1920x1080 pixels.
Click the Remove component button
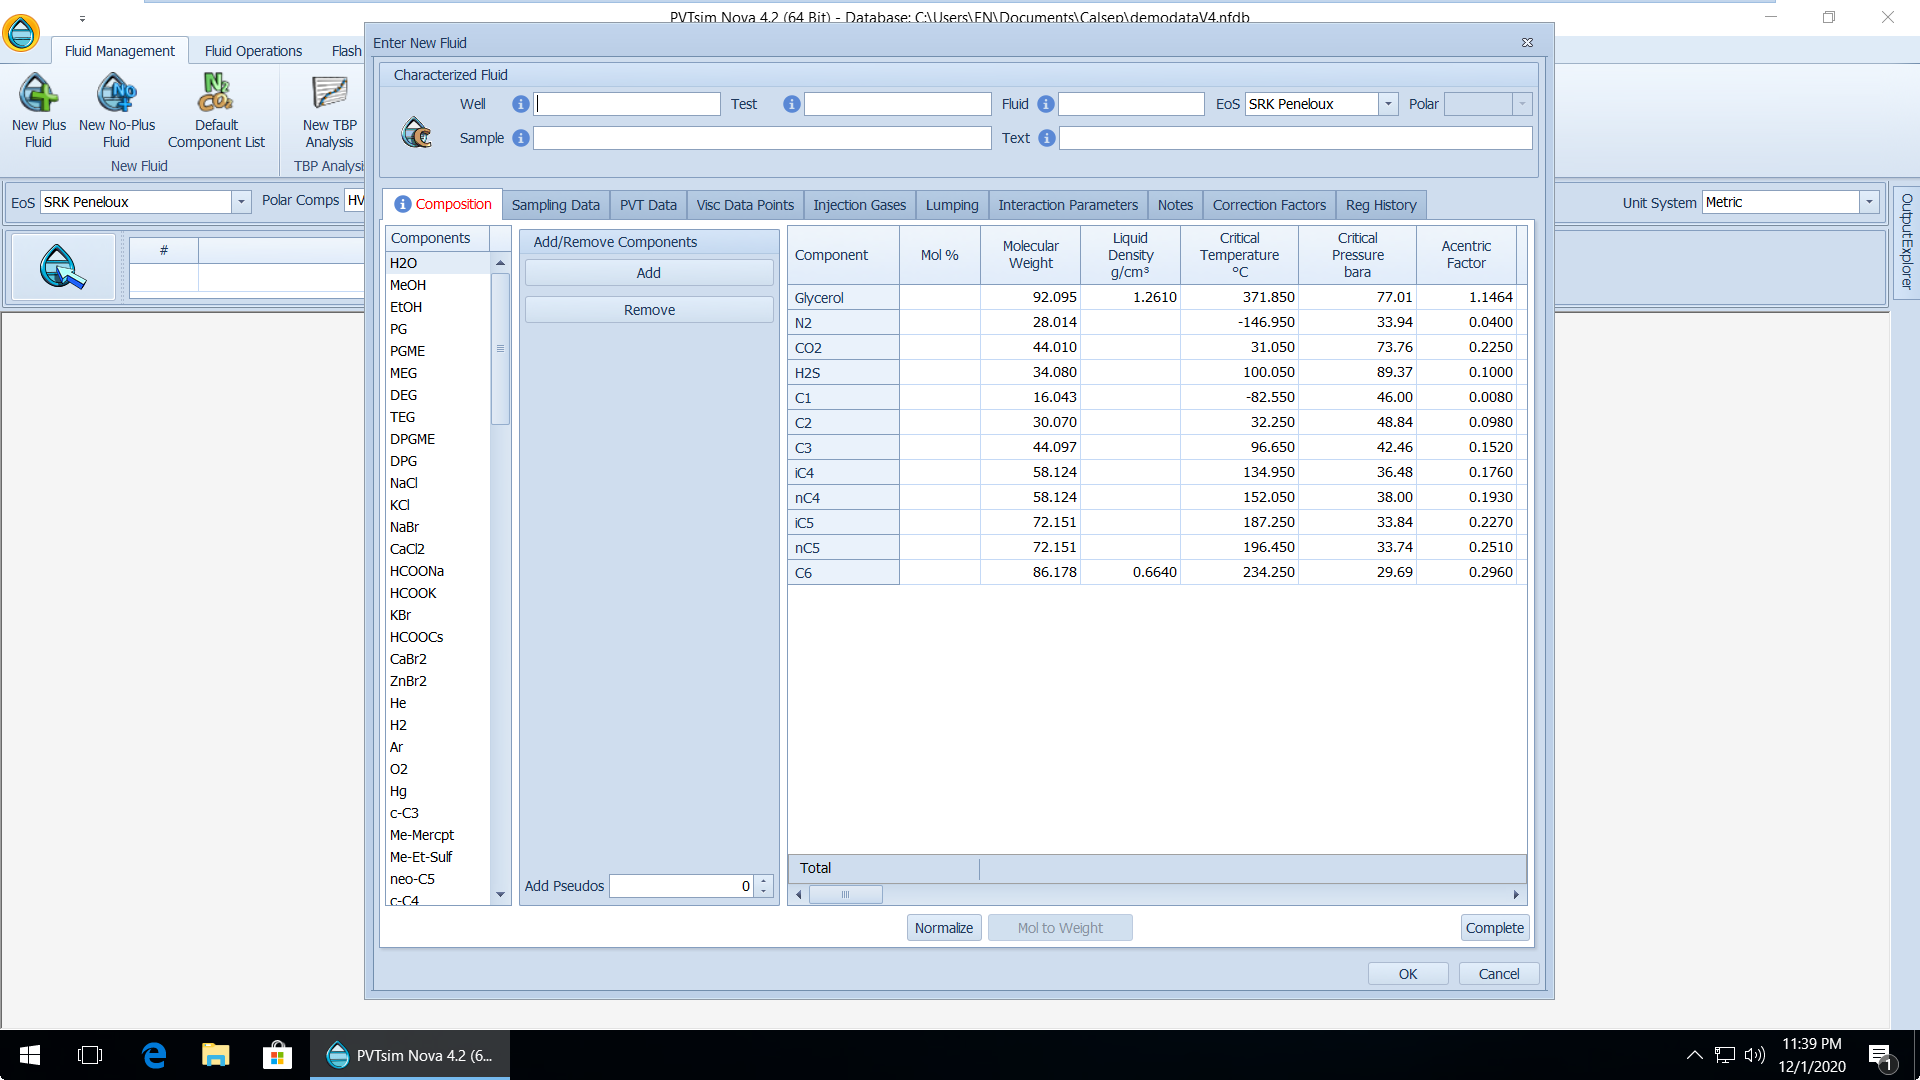pyautogui.click(x=649, y=310)
